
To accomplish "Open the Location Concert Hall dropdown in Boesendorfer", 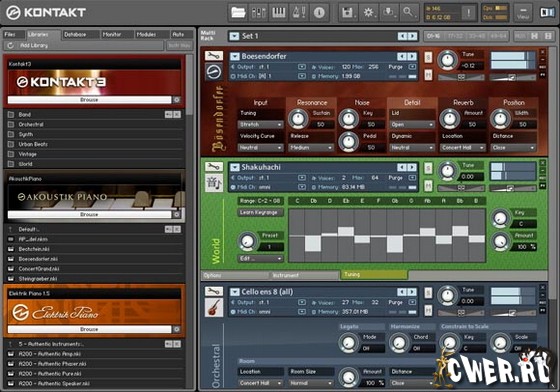I will click(462, 147).
